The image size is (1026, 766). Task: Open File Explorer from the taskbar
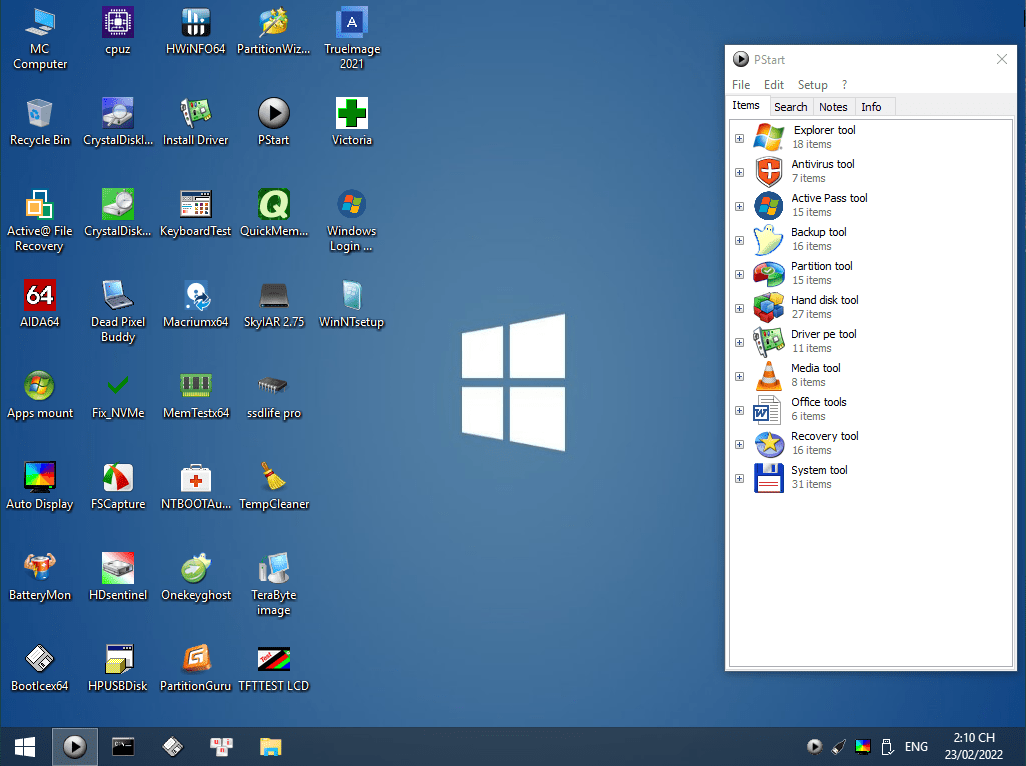click(270, 747)
